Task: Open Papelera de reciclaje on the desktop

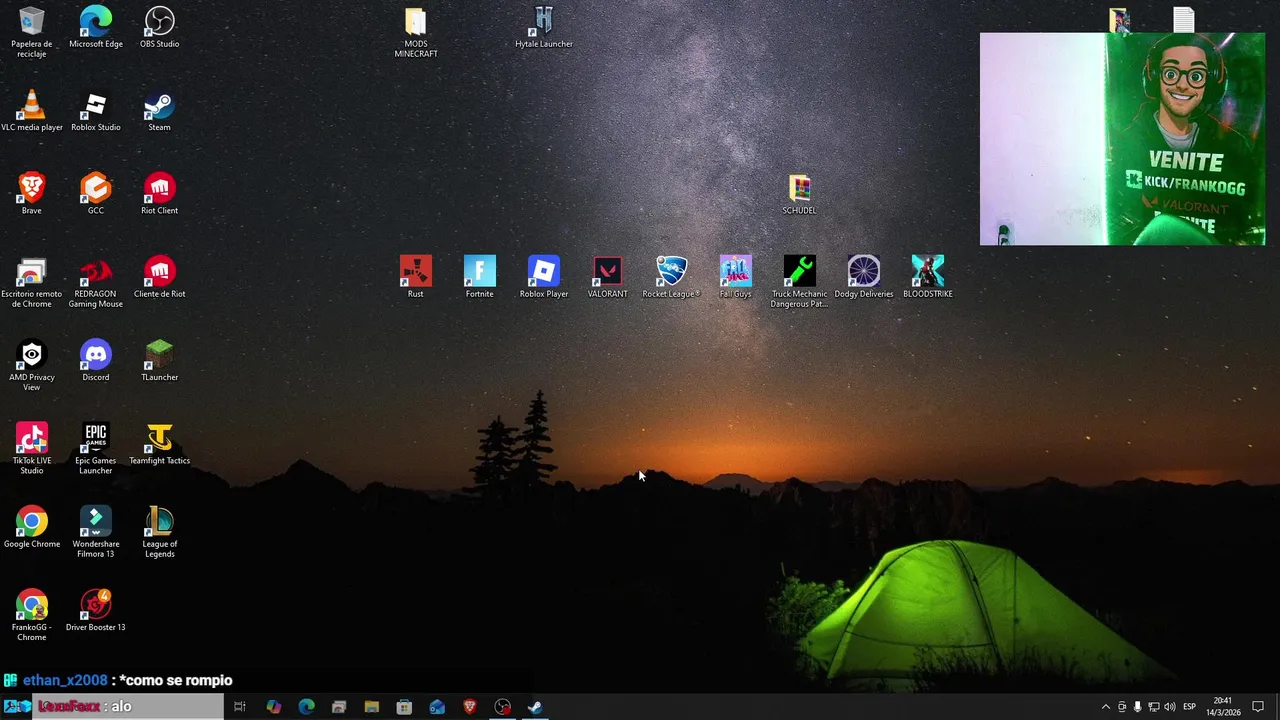Action: pyautogui.click(x=32, y=32)
